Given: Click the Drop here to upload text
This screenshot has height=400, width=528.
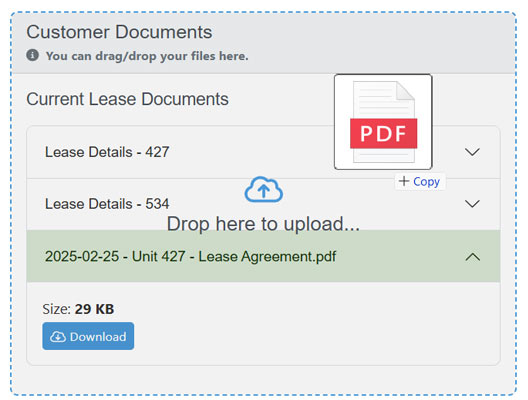Looking at the screenshot, I should 263,224.
